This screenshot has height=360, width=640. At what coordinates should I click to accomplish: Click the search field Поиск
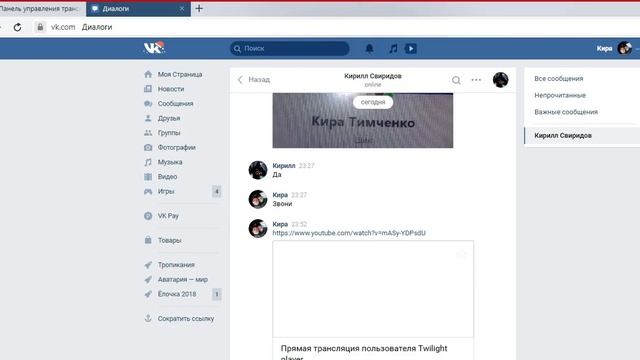[x=289, y=49]
